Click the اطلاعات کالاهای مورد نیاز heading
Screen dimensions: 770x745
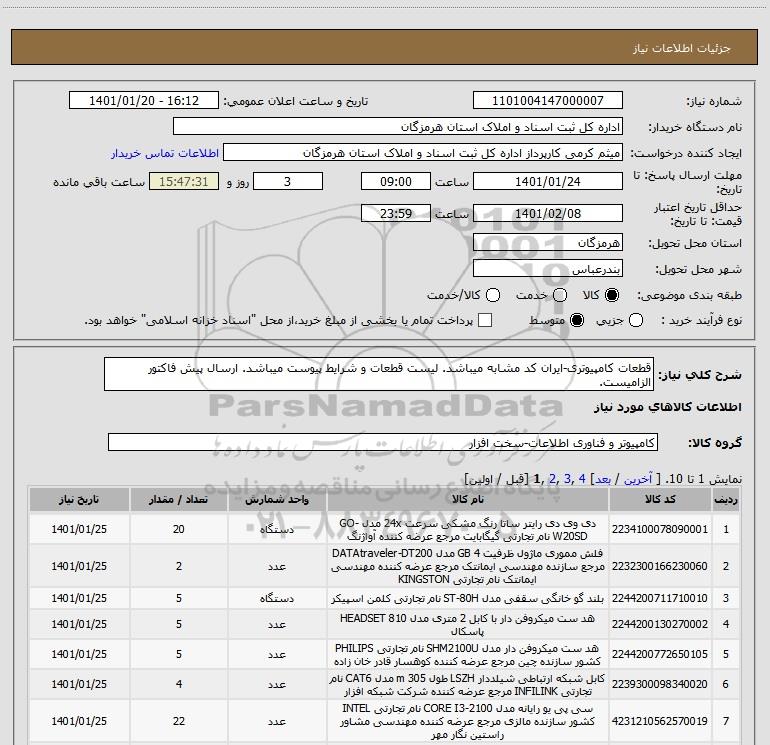coord(668,407)
